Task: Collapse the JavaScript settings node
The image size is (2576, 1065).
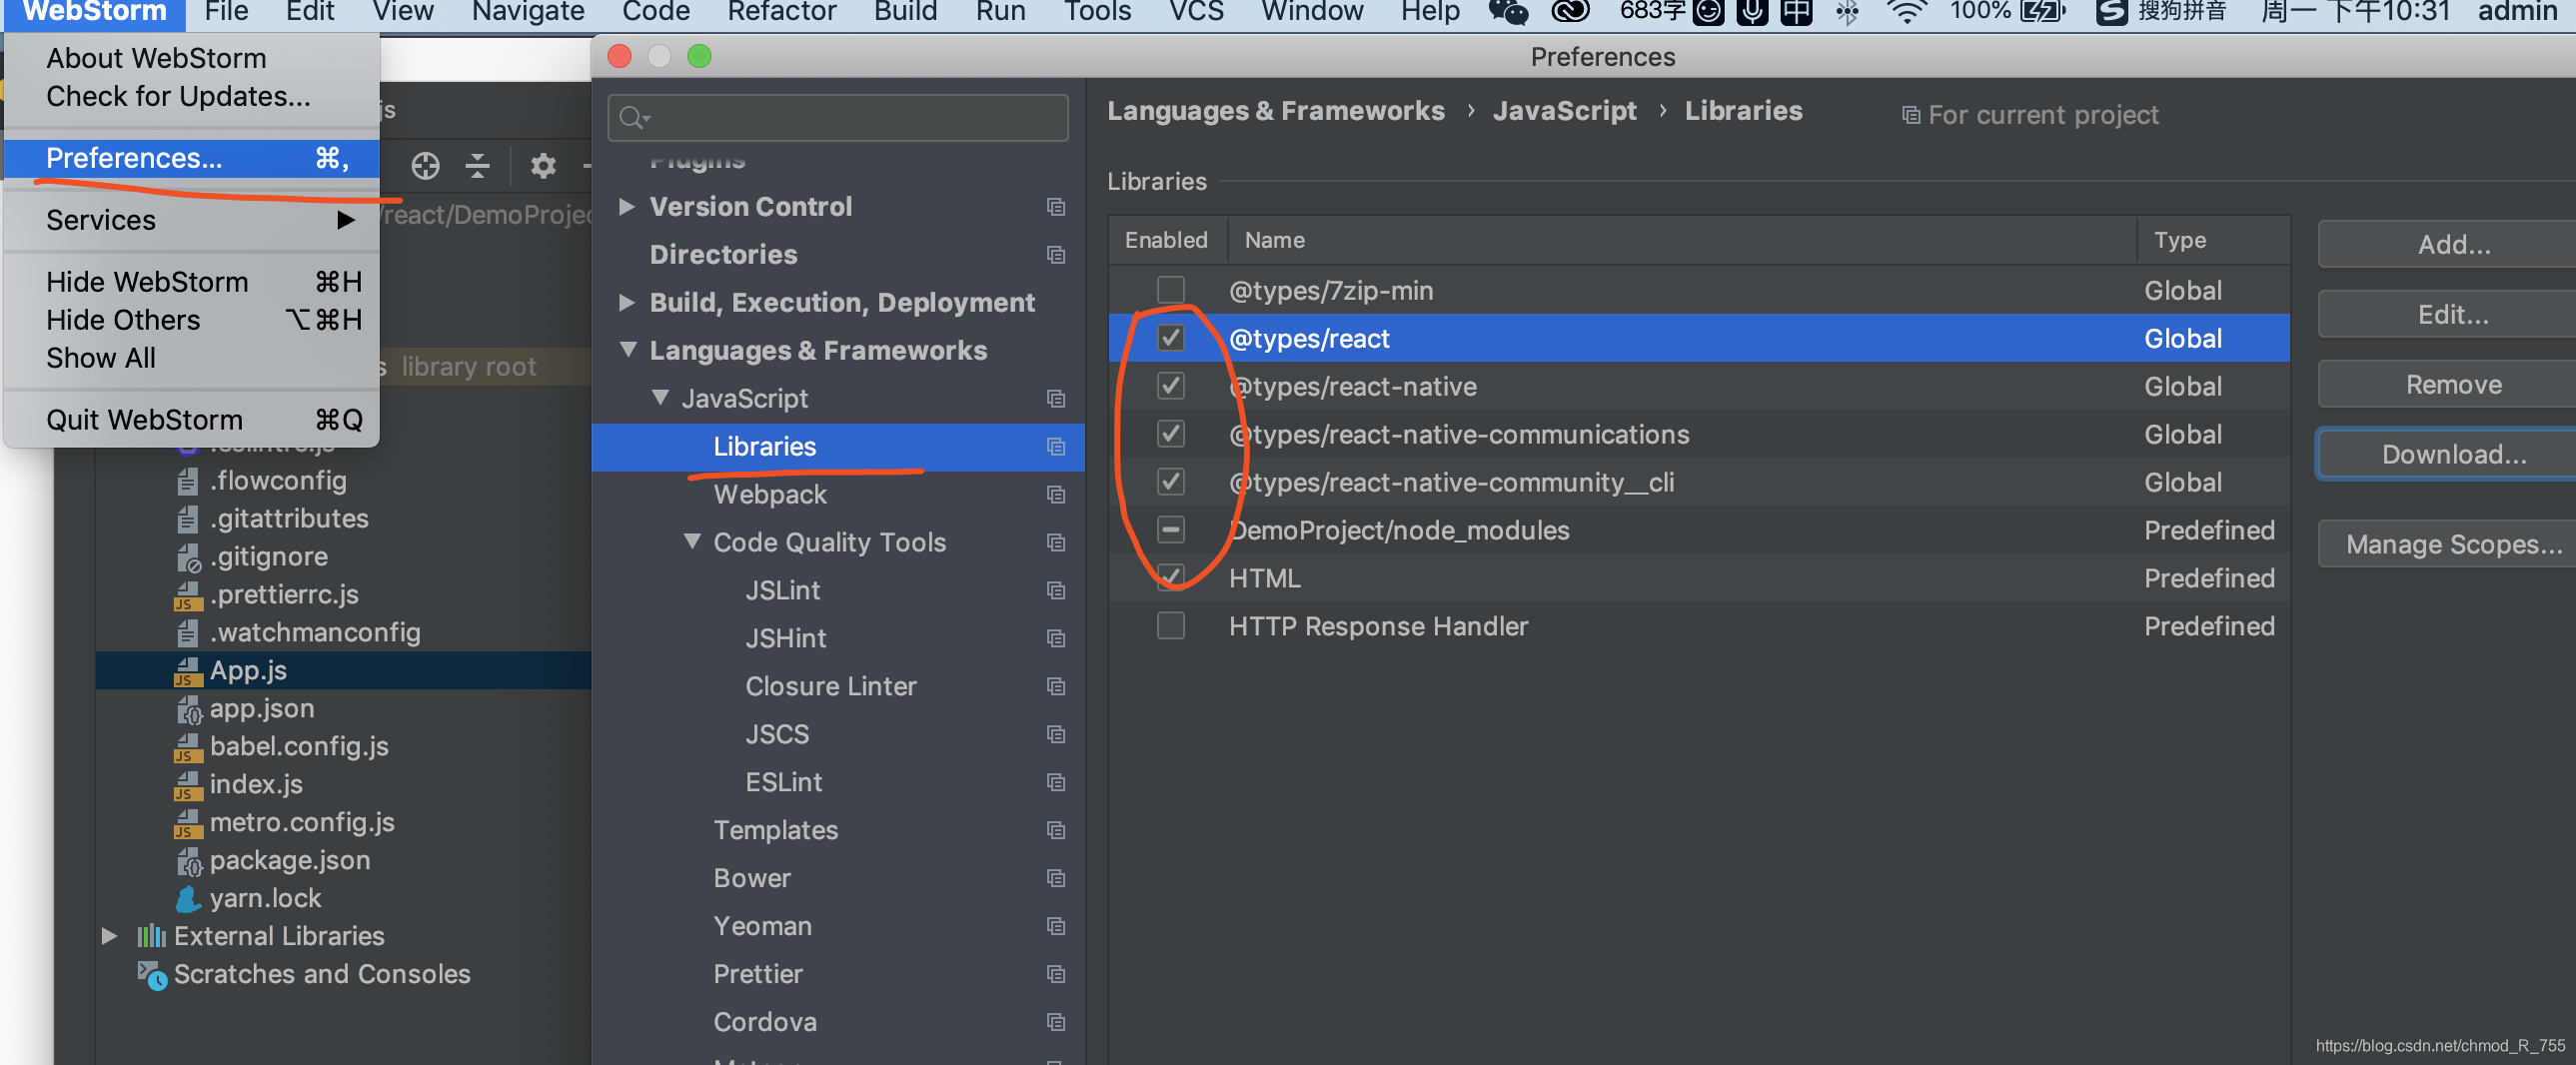Action: pyautogui.click(x=660, y=399)
